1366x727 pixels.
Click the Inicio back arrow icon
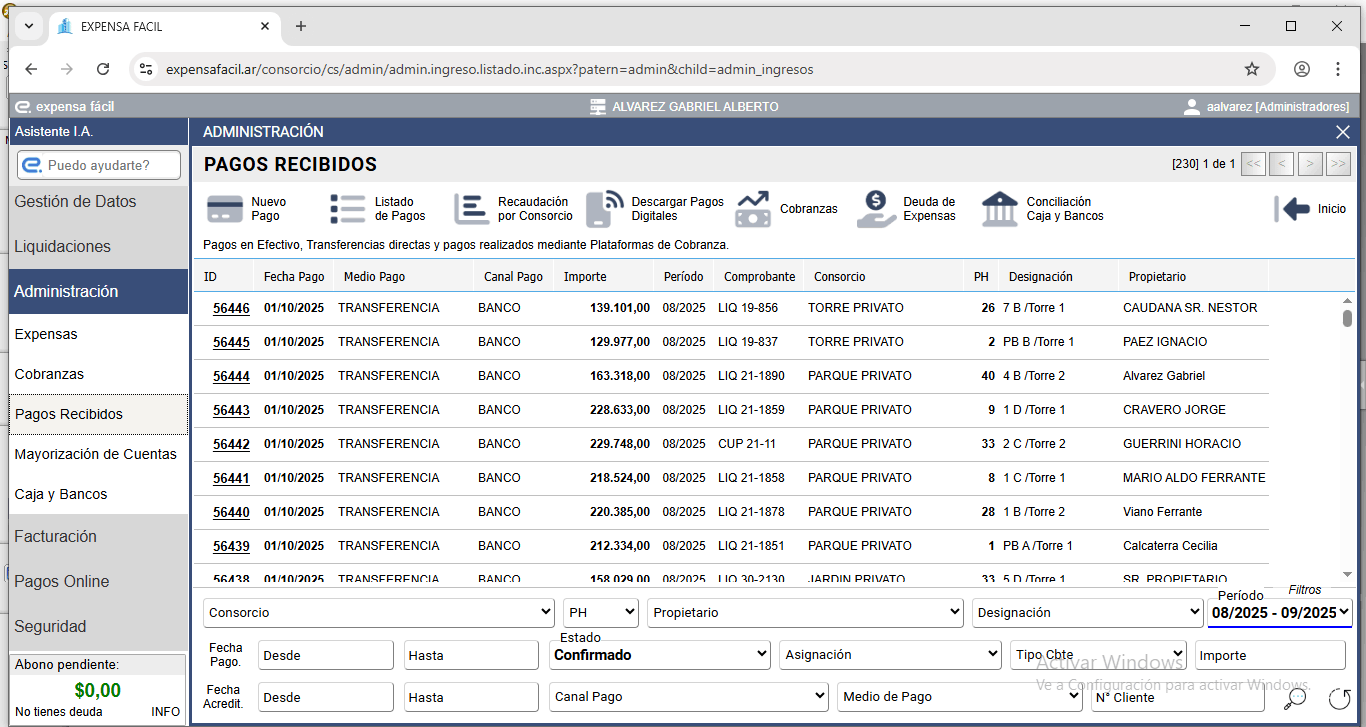1292,209
